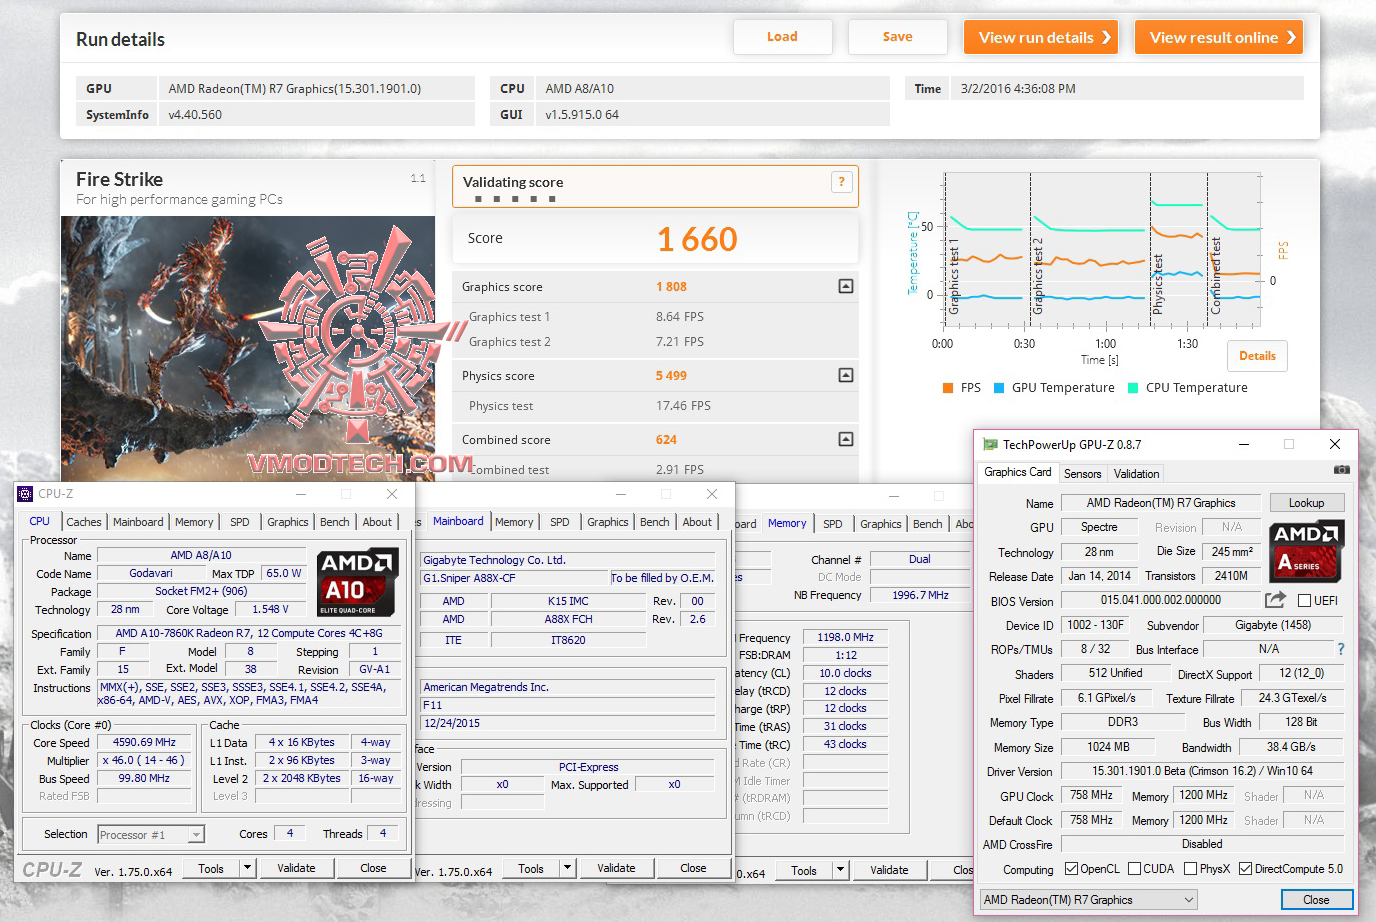The width and height of the screenshot is (1376, 922).
Task: Click the Graphics score value 1 808
Action: click(671, 287)
